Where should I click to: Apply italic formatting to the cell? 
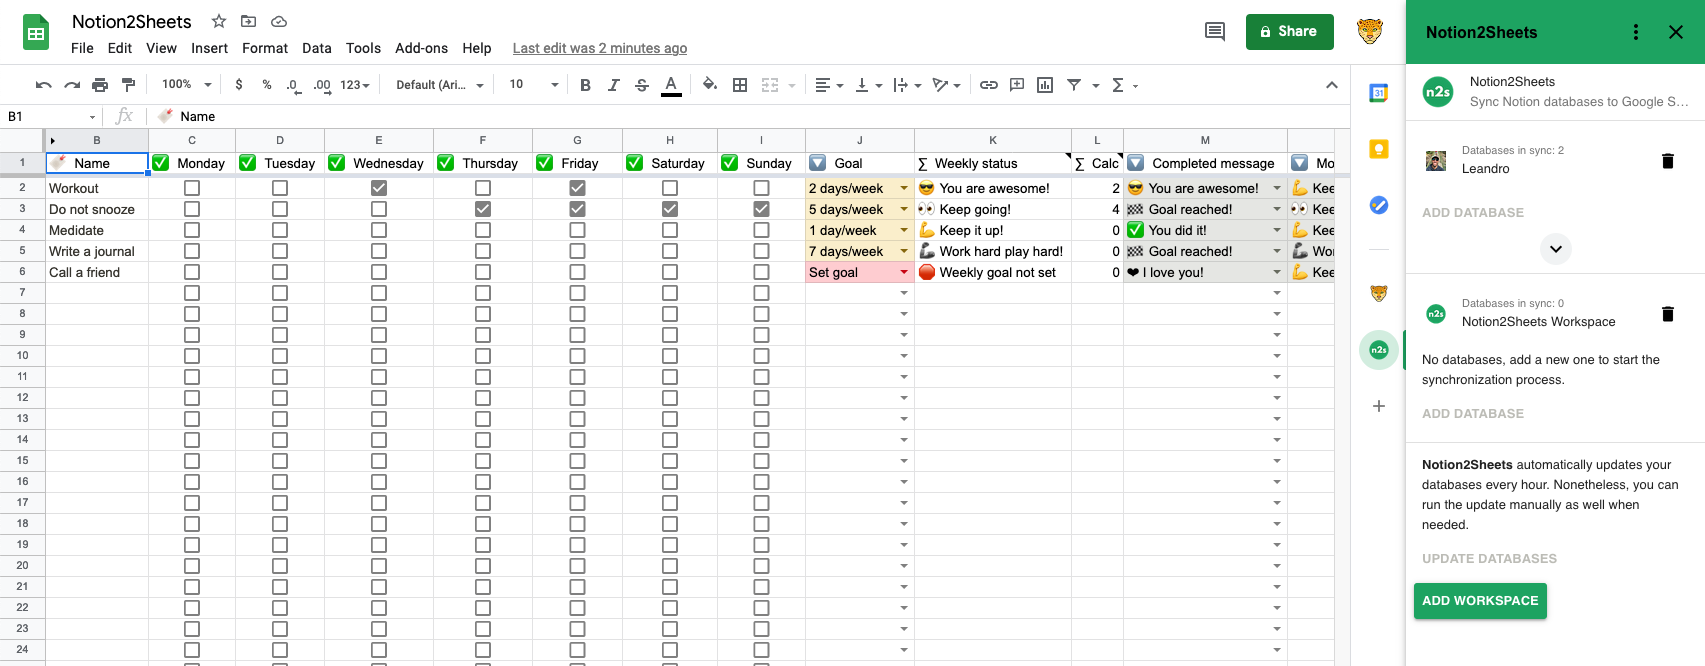tap(614, 85)
